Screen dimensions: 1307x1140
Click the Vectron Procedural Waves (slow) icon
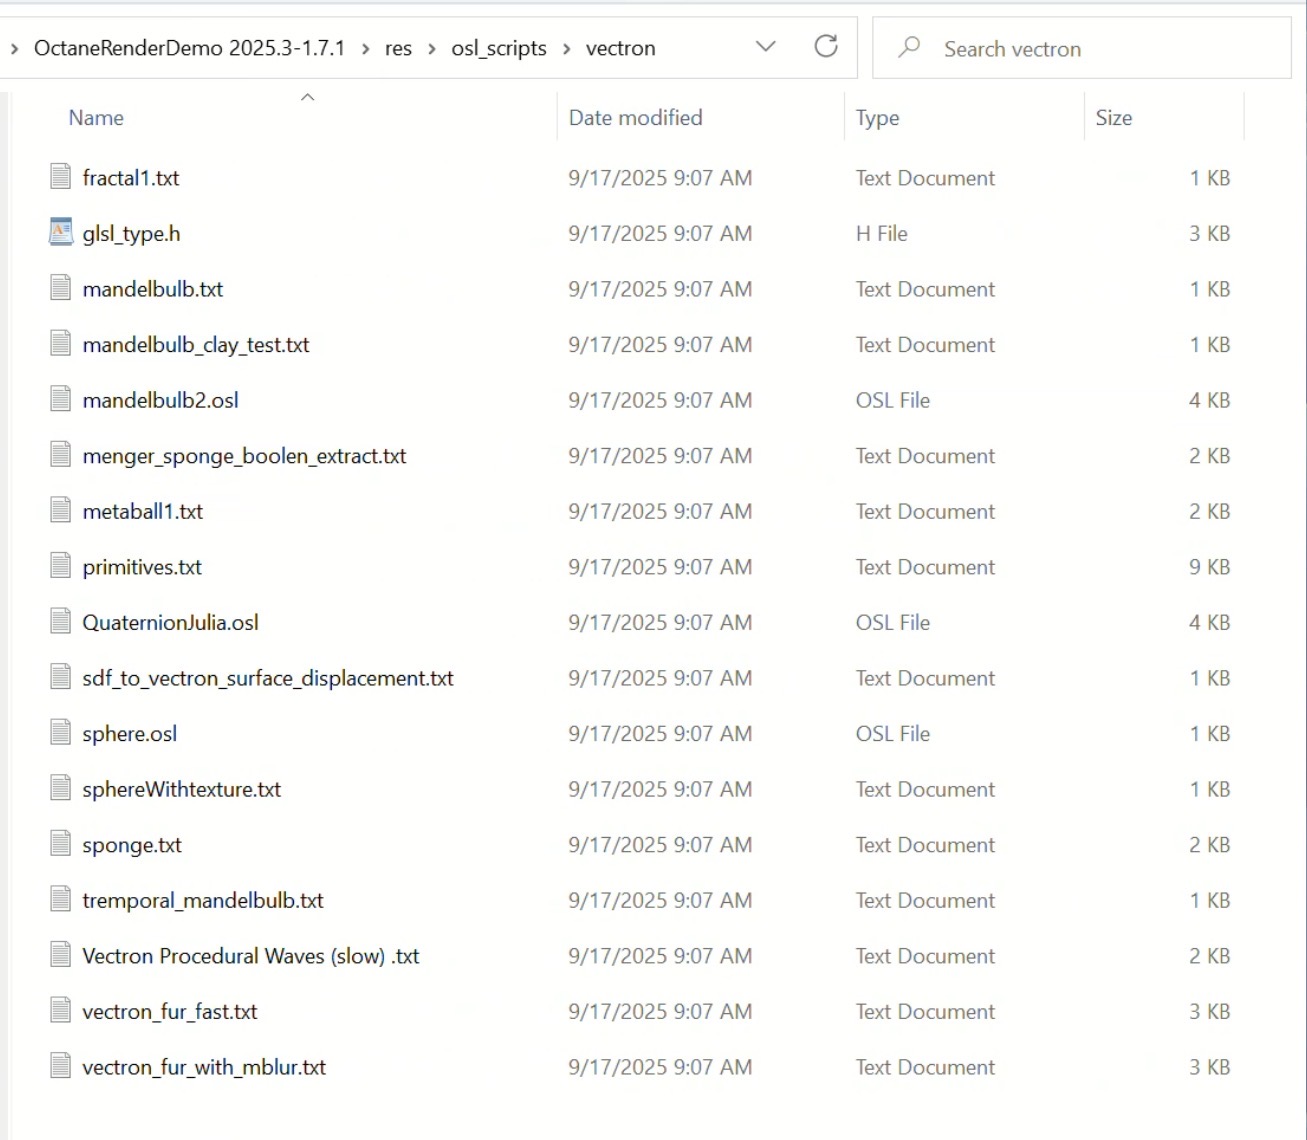pyautogui.click(x=61, y=955)
